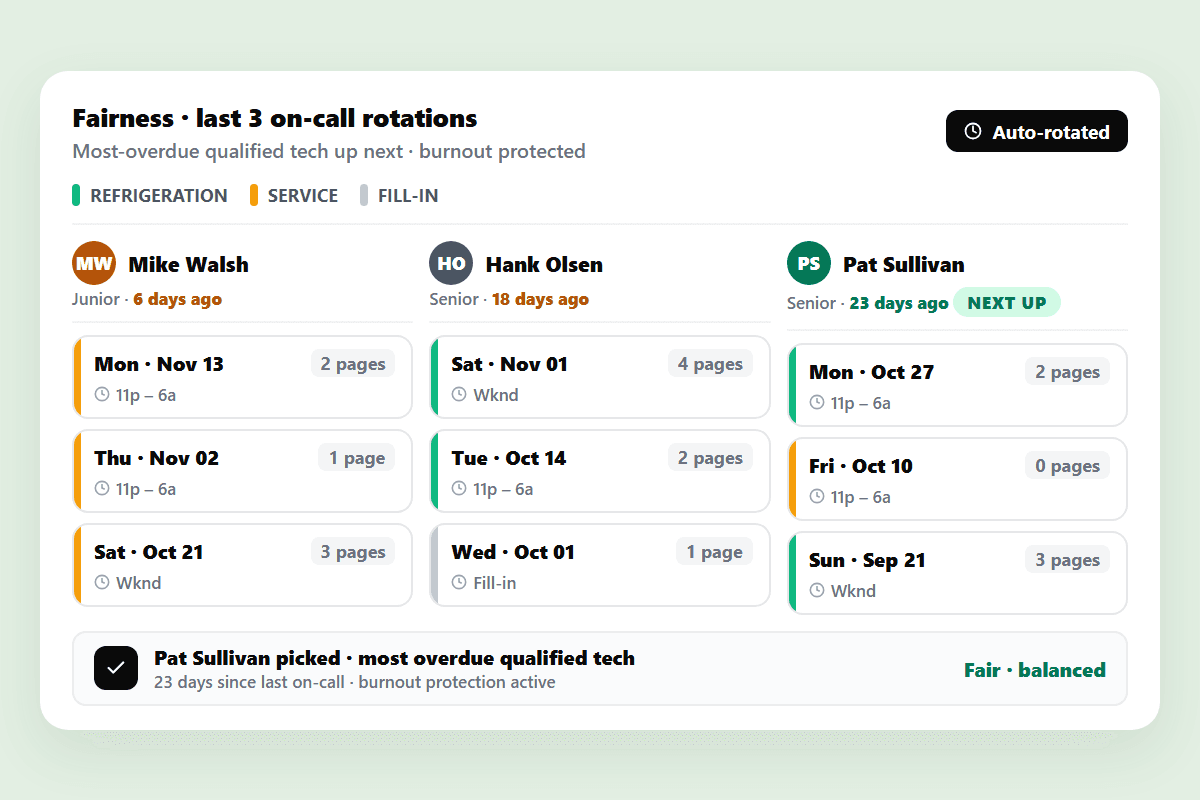Click the clock icon on the Sun Sep 21 card
The height and width of the screenshot is (800, 1200).
click(817, 590)
